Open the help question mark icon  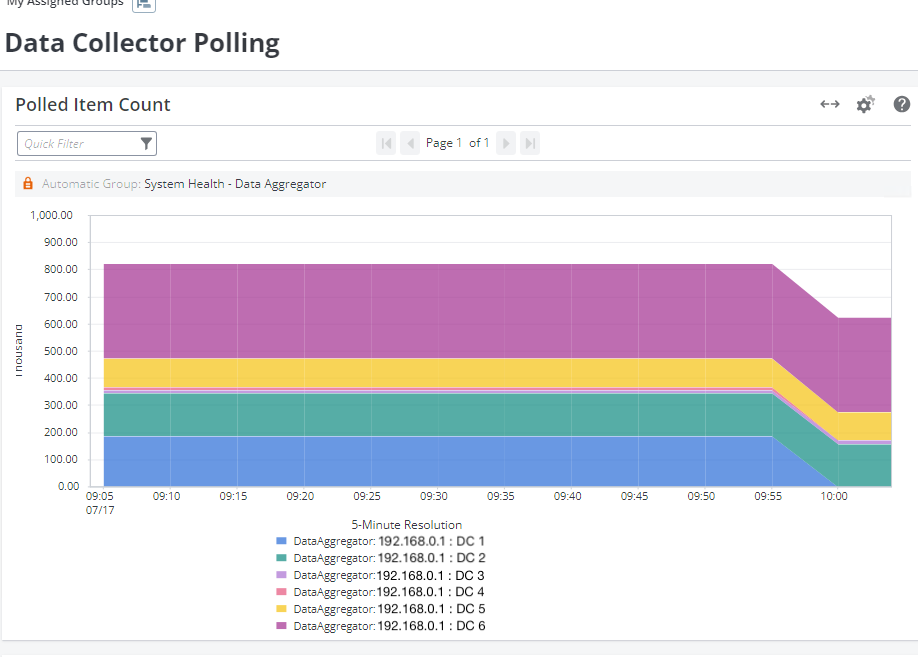click(902, 104)
